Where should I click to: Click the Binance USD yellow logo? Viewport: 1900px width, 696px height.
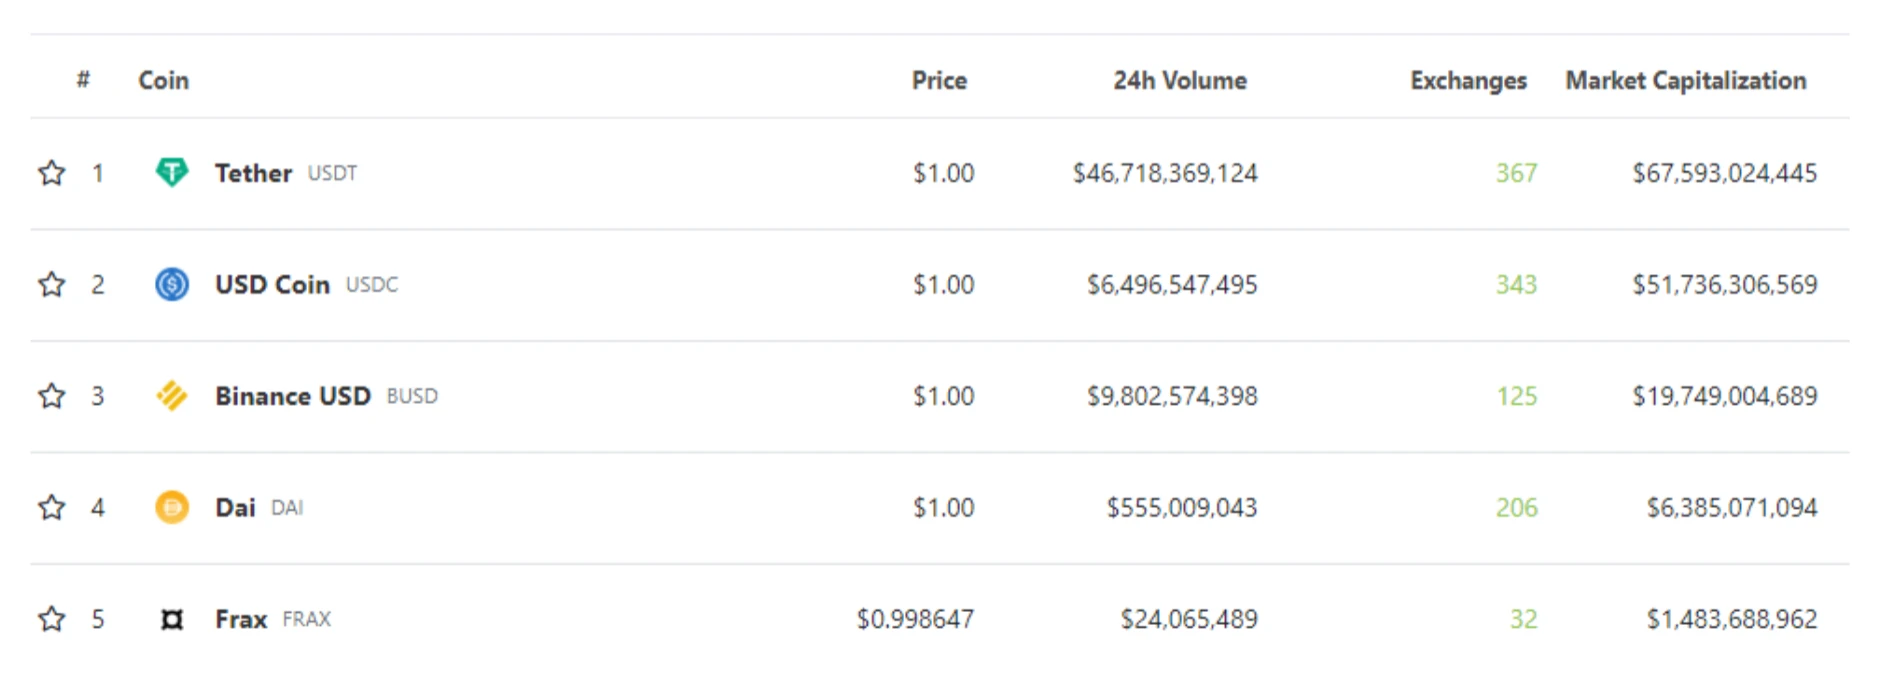172,396
